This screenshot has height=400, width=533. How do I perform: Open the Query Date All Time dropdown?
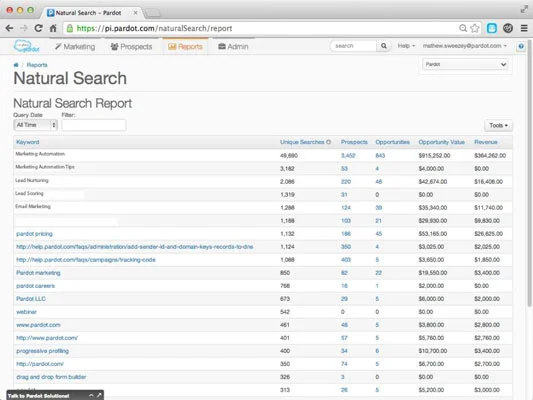point(35,125)
